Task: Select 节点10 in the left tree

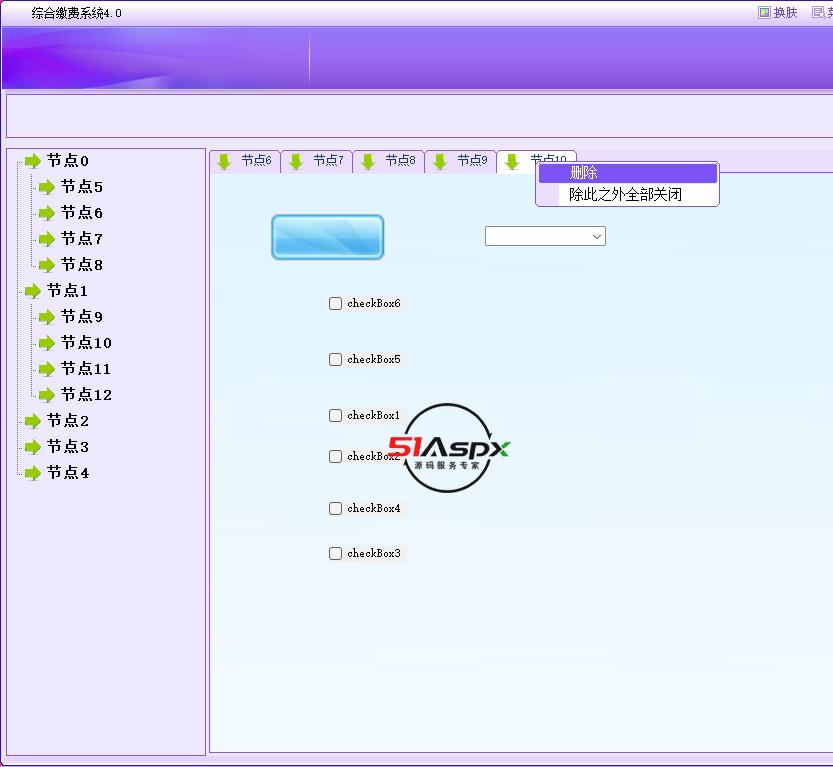Action: click(86, 343)
